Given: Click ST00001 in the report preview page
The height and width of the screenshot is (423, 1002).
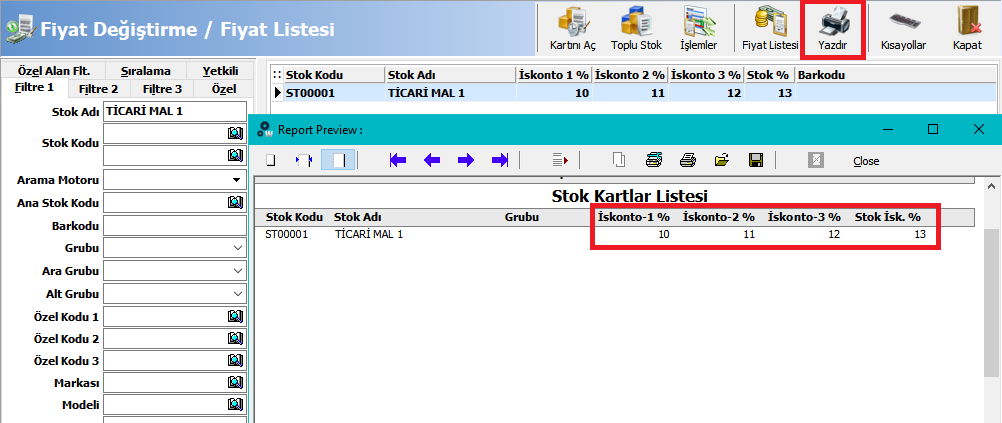Looking at the screenshot, I should coord(287,235).
